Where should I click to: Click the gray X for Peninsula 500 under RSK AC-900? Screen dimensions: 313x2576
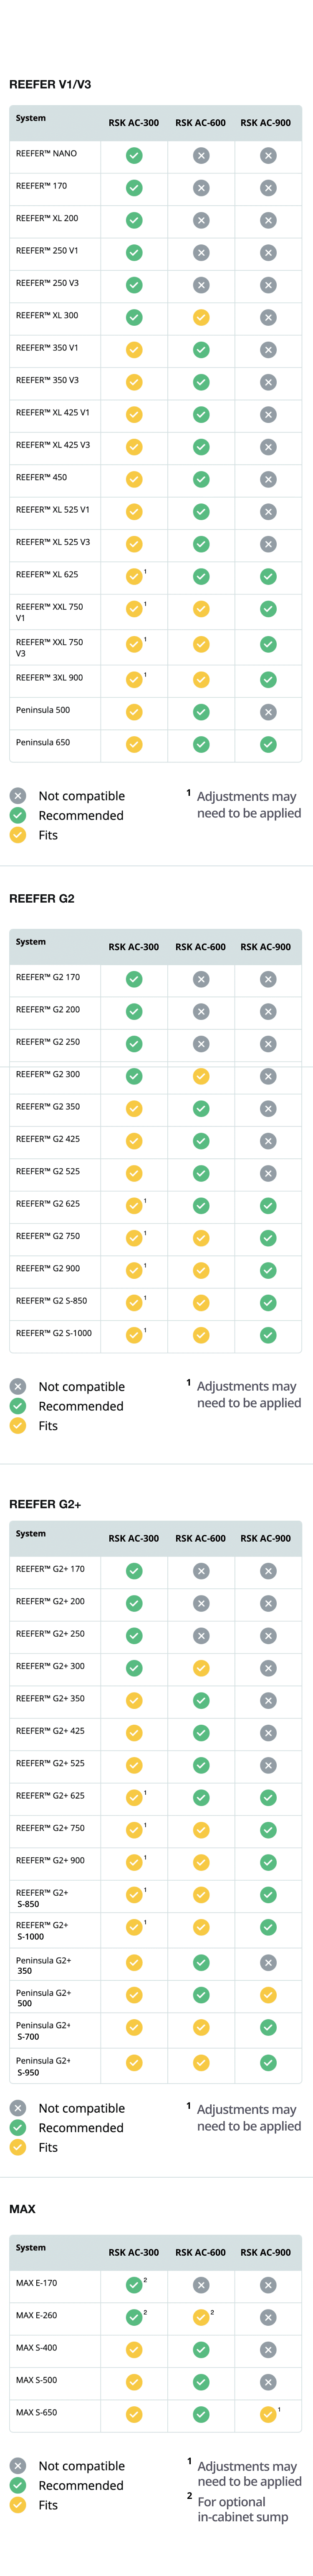click(268, 712)
